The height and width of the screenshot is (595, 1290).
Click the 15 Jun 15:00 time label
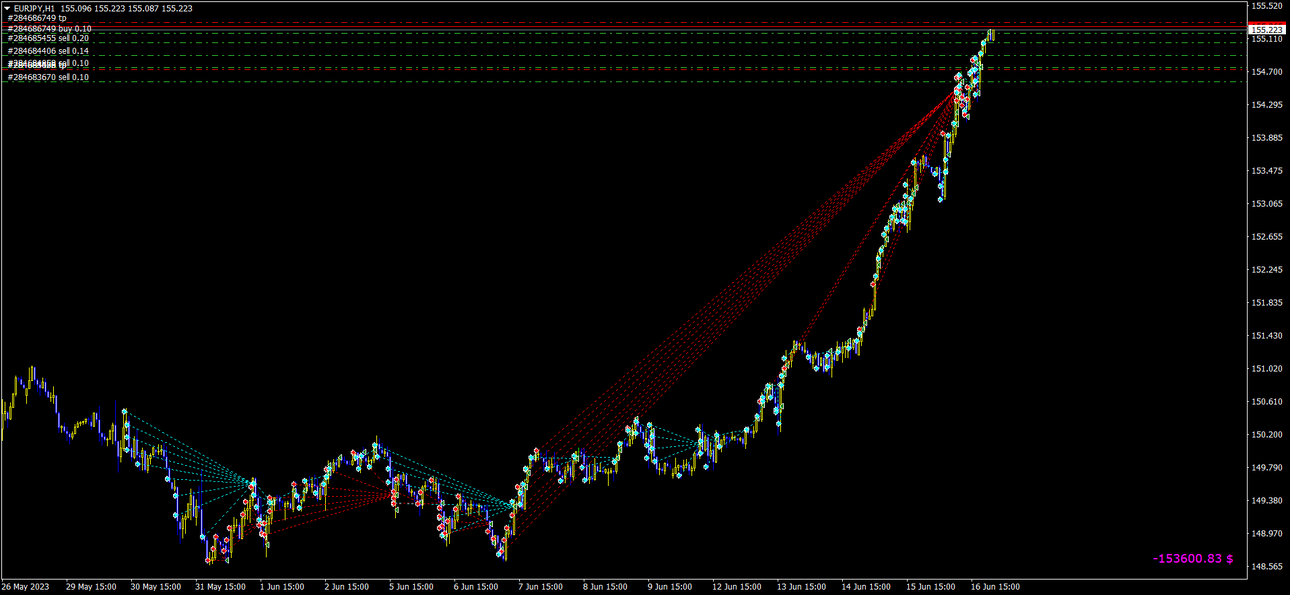(930, 587)
